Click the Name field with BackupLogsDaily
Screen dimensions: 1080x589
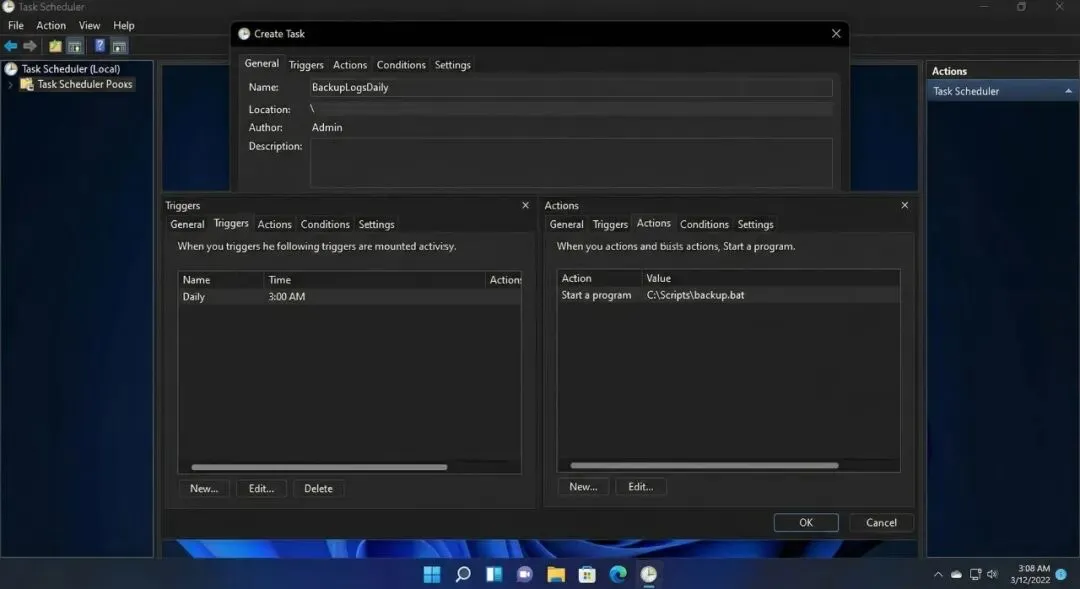tap(570, 87)
